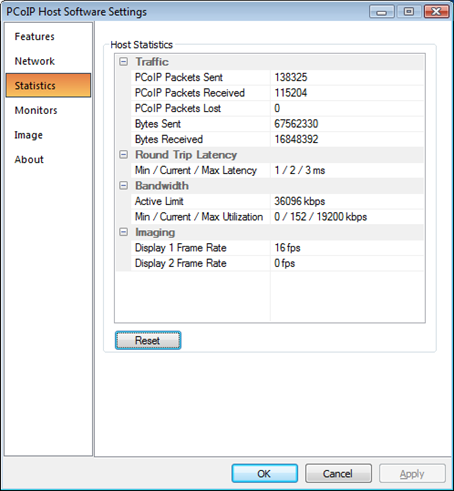Select the Statistics page

point(48,85)
